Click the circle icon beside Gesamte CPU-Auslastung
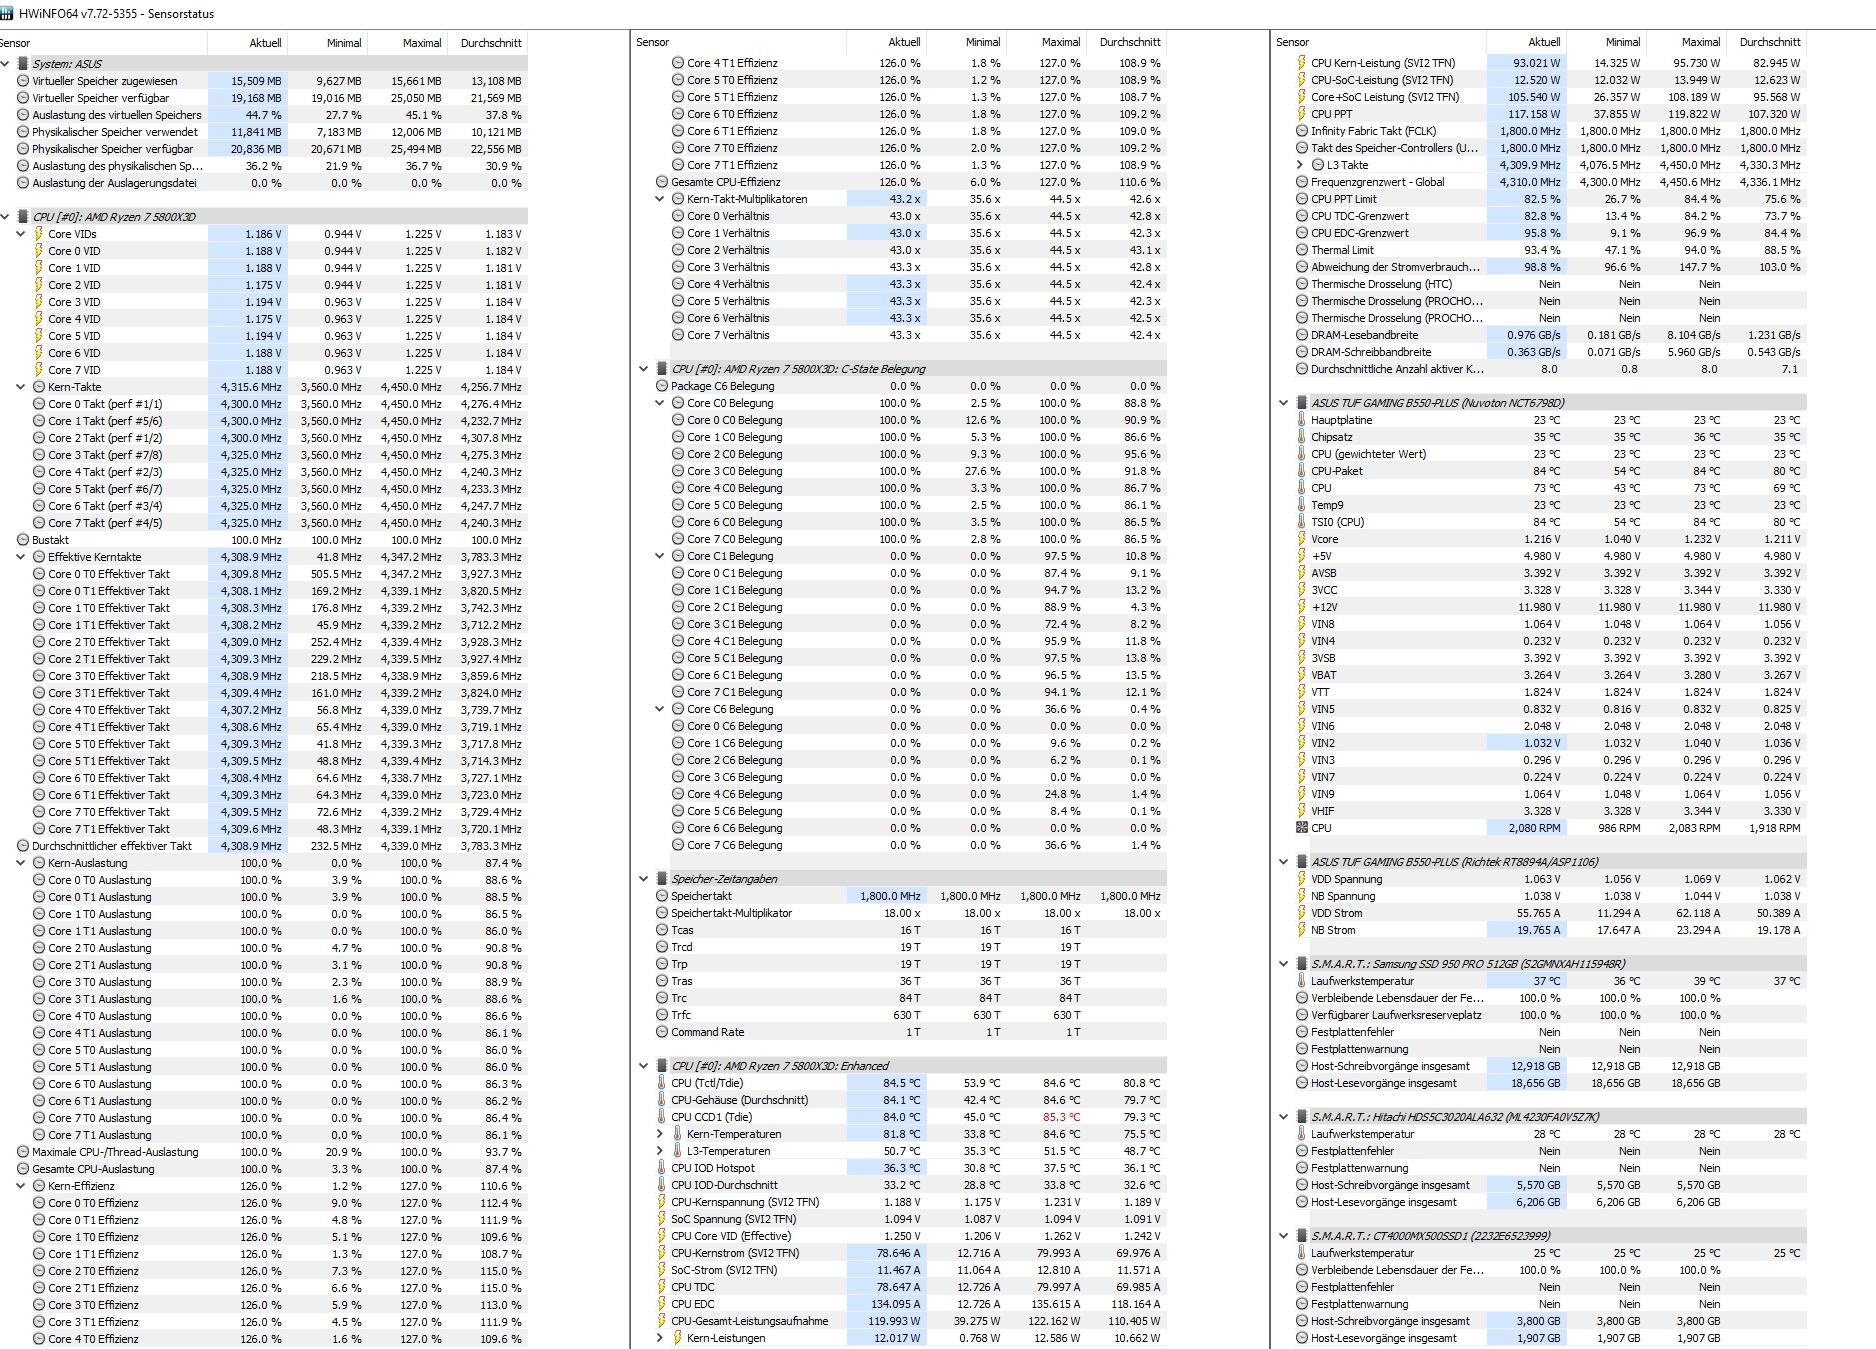 coord(23,1169)
